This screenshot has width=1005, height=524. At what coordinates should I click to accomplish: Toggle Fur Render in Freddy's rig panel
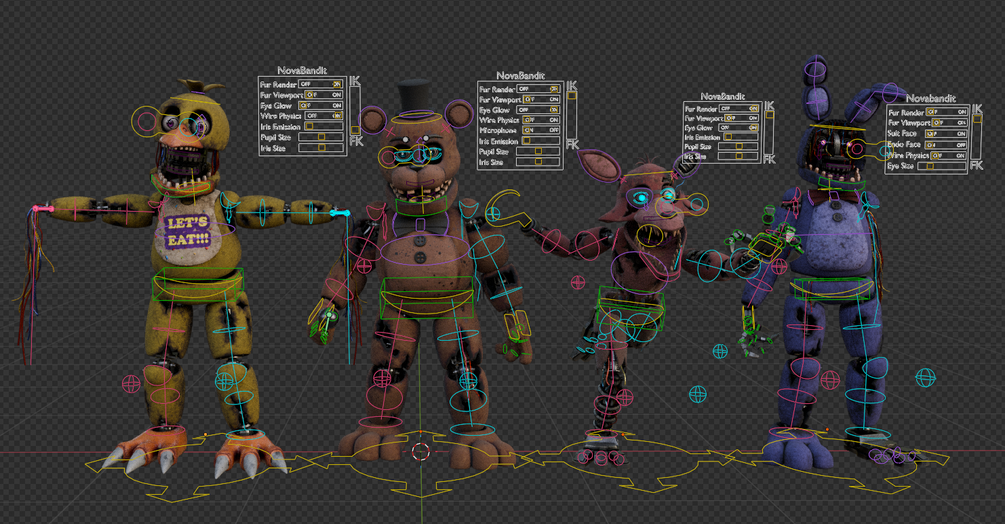539,89
